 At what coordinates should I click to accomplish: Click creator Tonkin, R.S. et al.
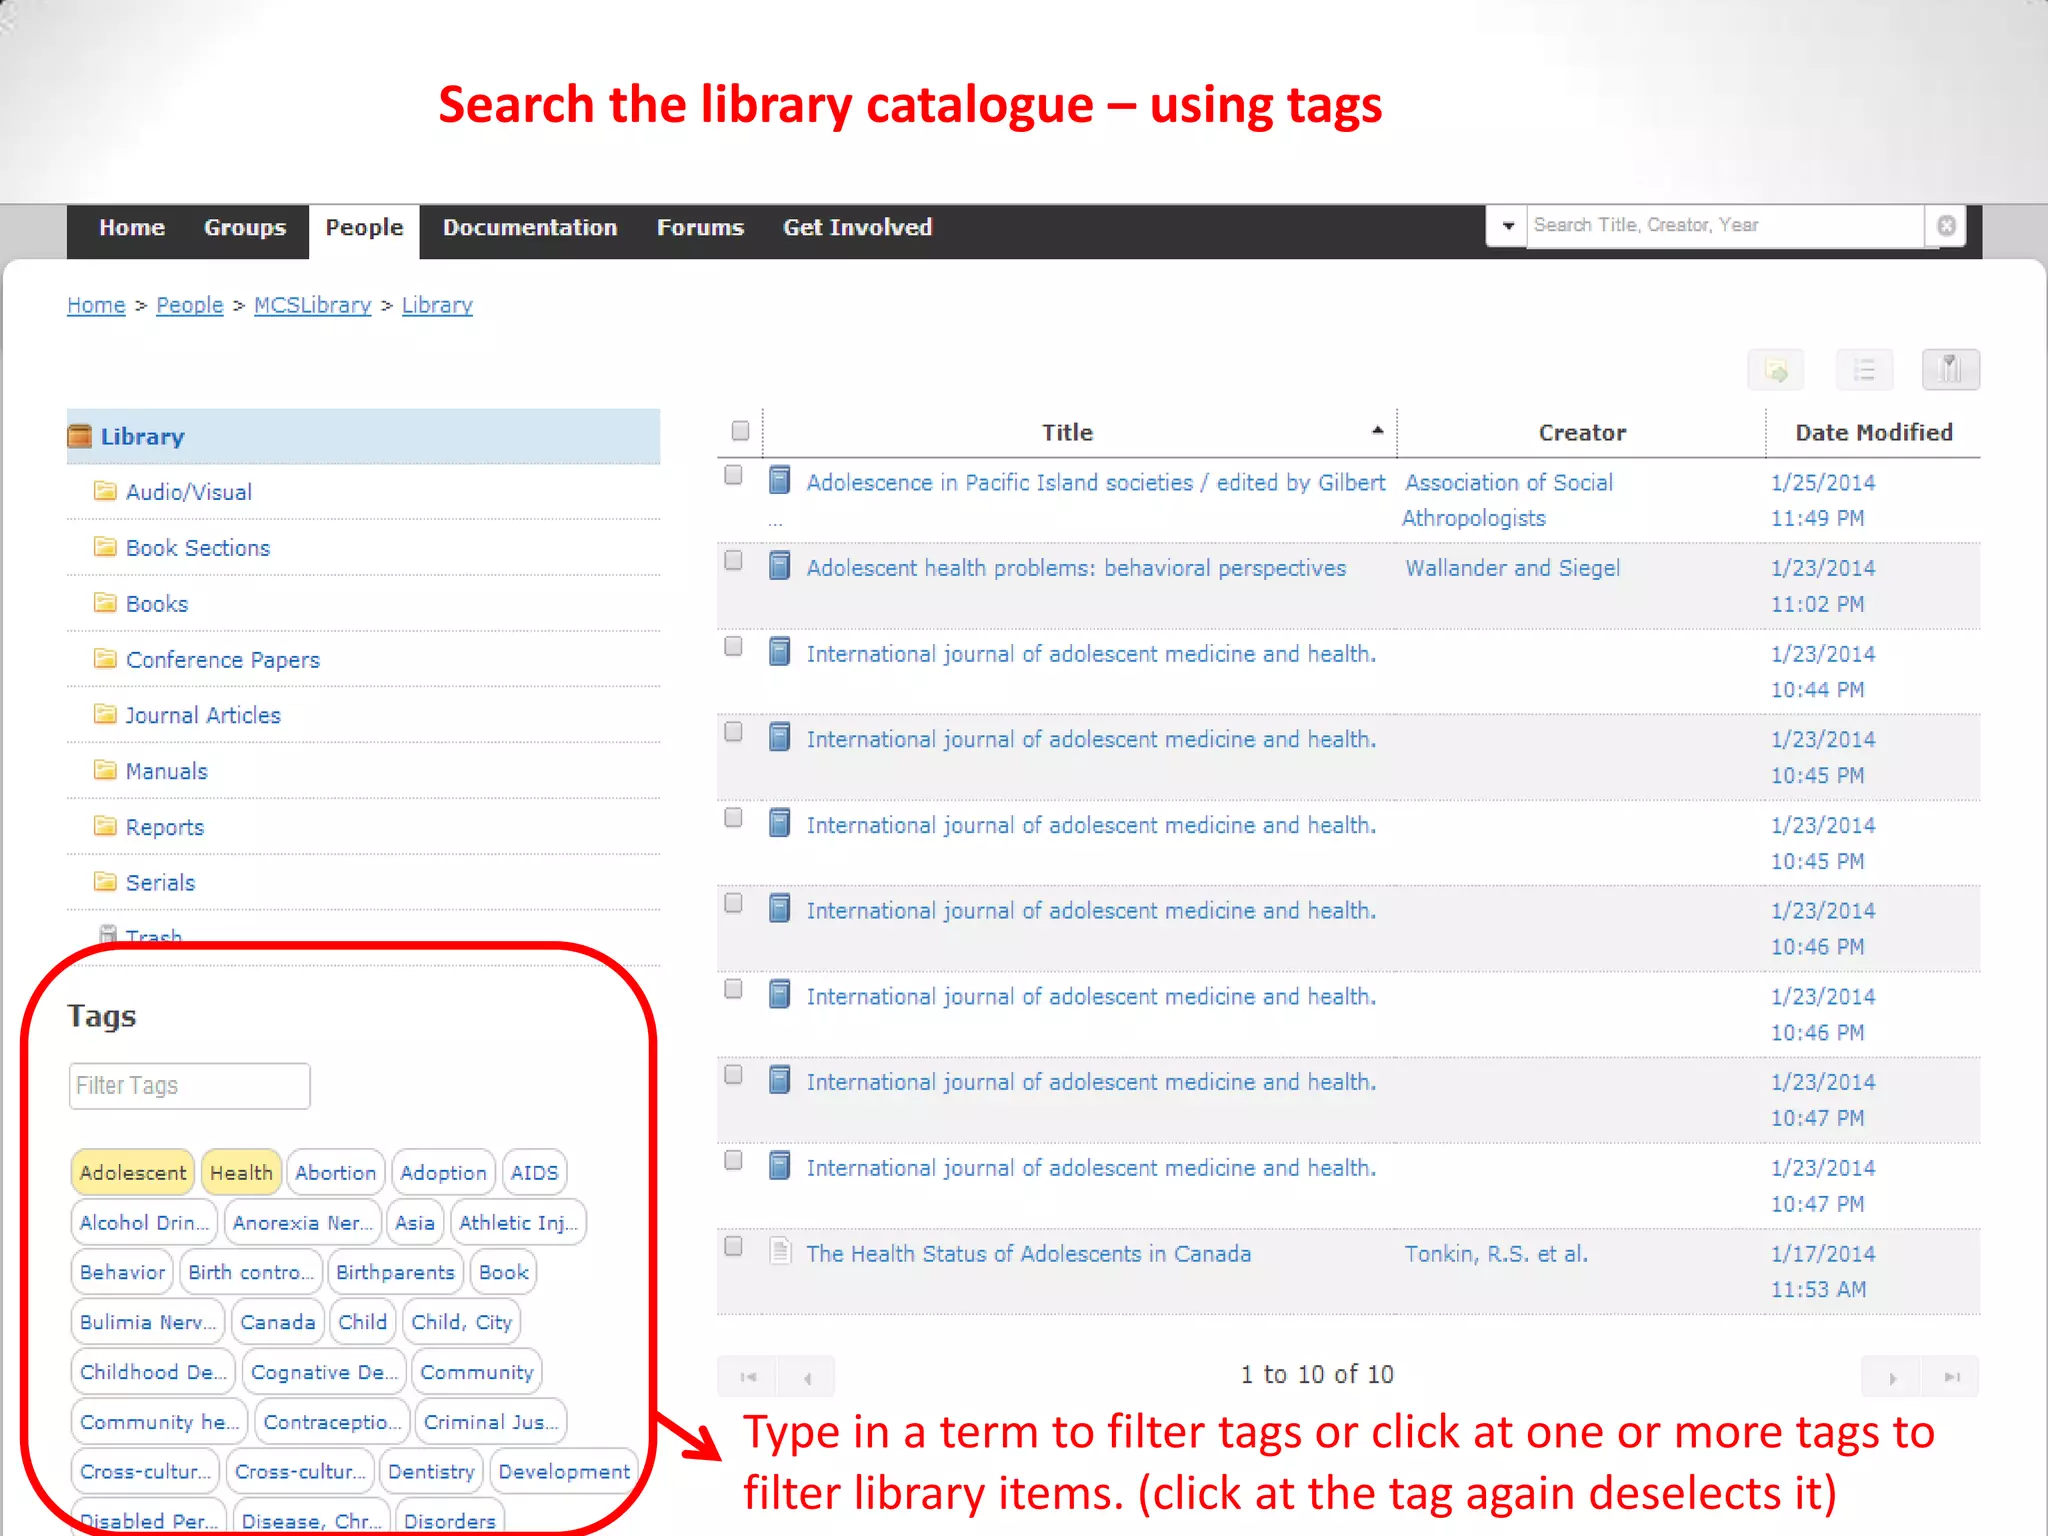pos(1496,1254)
